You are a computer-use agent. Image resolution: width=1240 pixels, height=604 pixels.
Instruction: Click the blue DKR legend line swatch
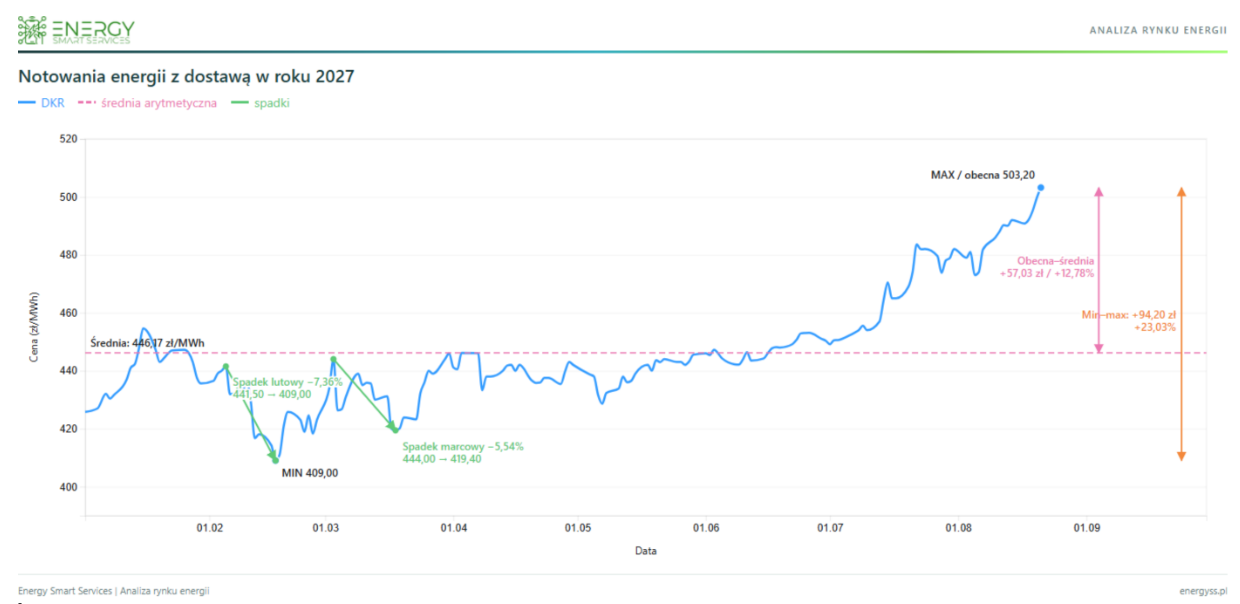point(26,103)
